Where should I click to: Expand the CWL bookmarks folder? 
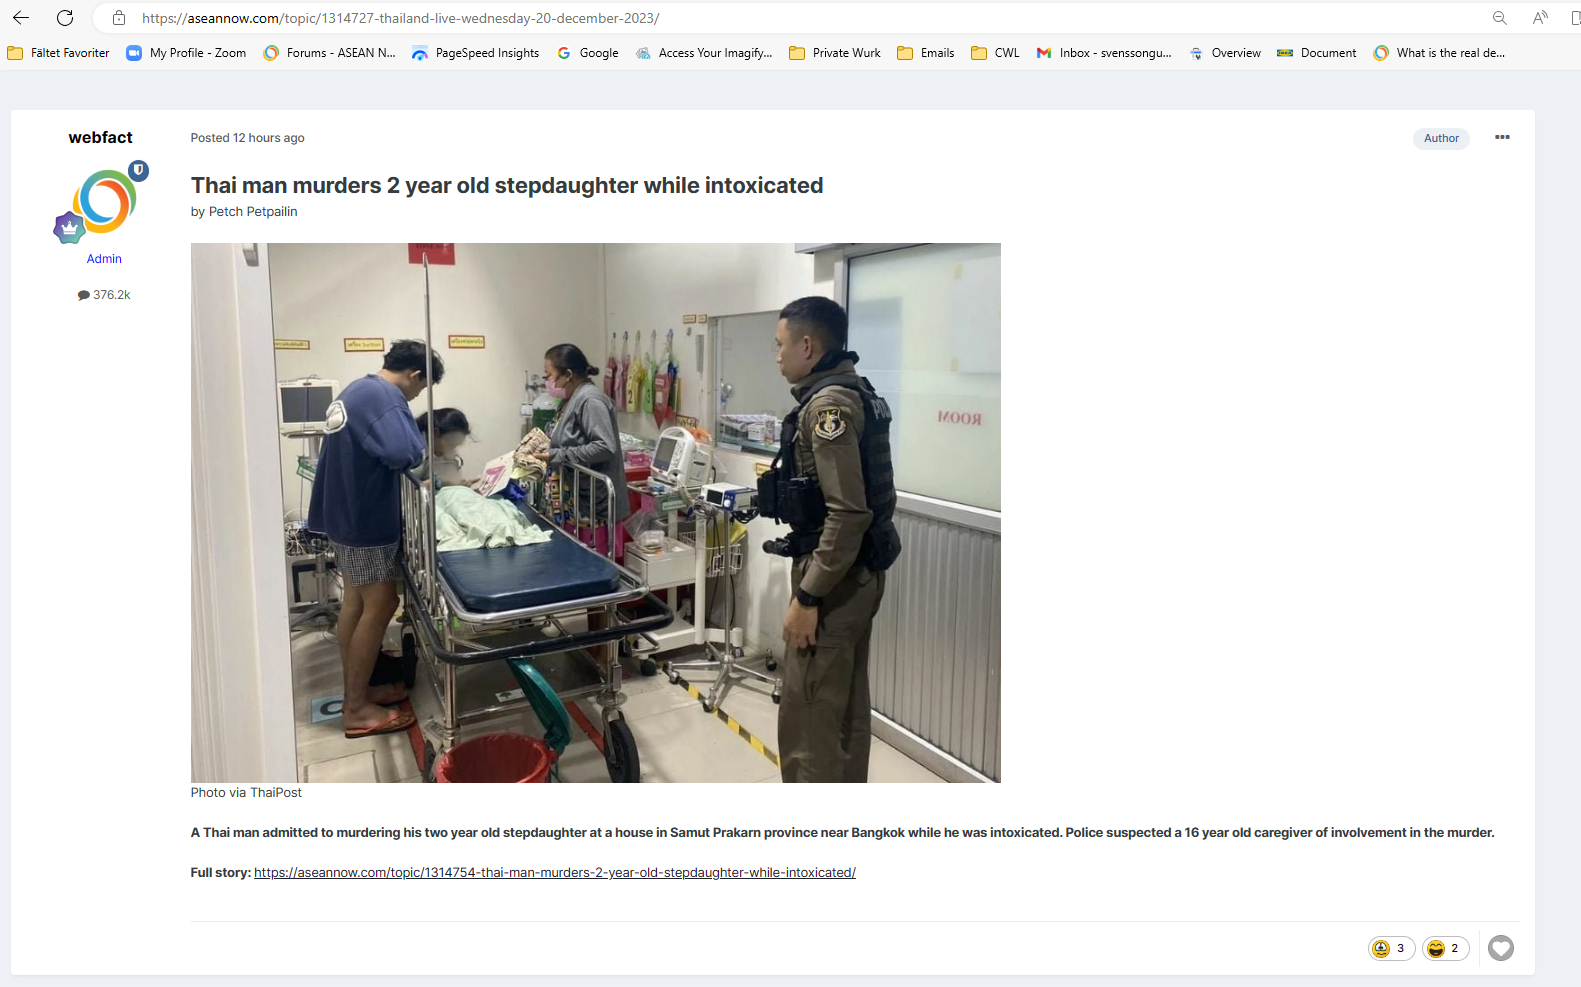(995, 53)
